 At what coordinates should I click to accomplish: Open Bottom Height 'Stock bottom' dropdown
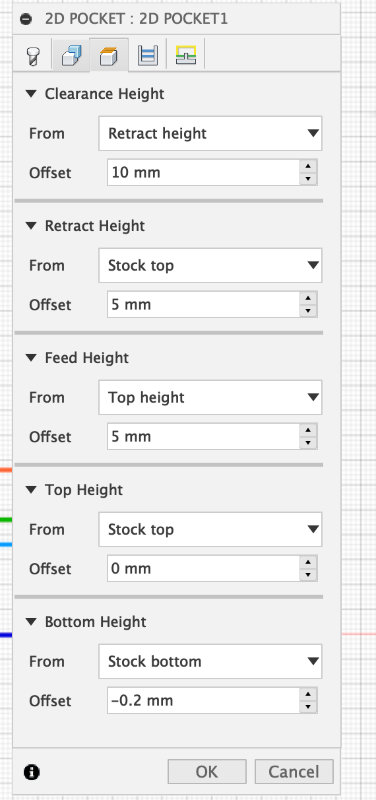(x=210, y=661)
